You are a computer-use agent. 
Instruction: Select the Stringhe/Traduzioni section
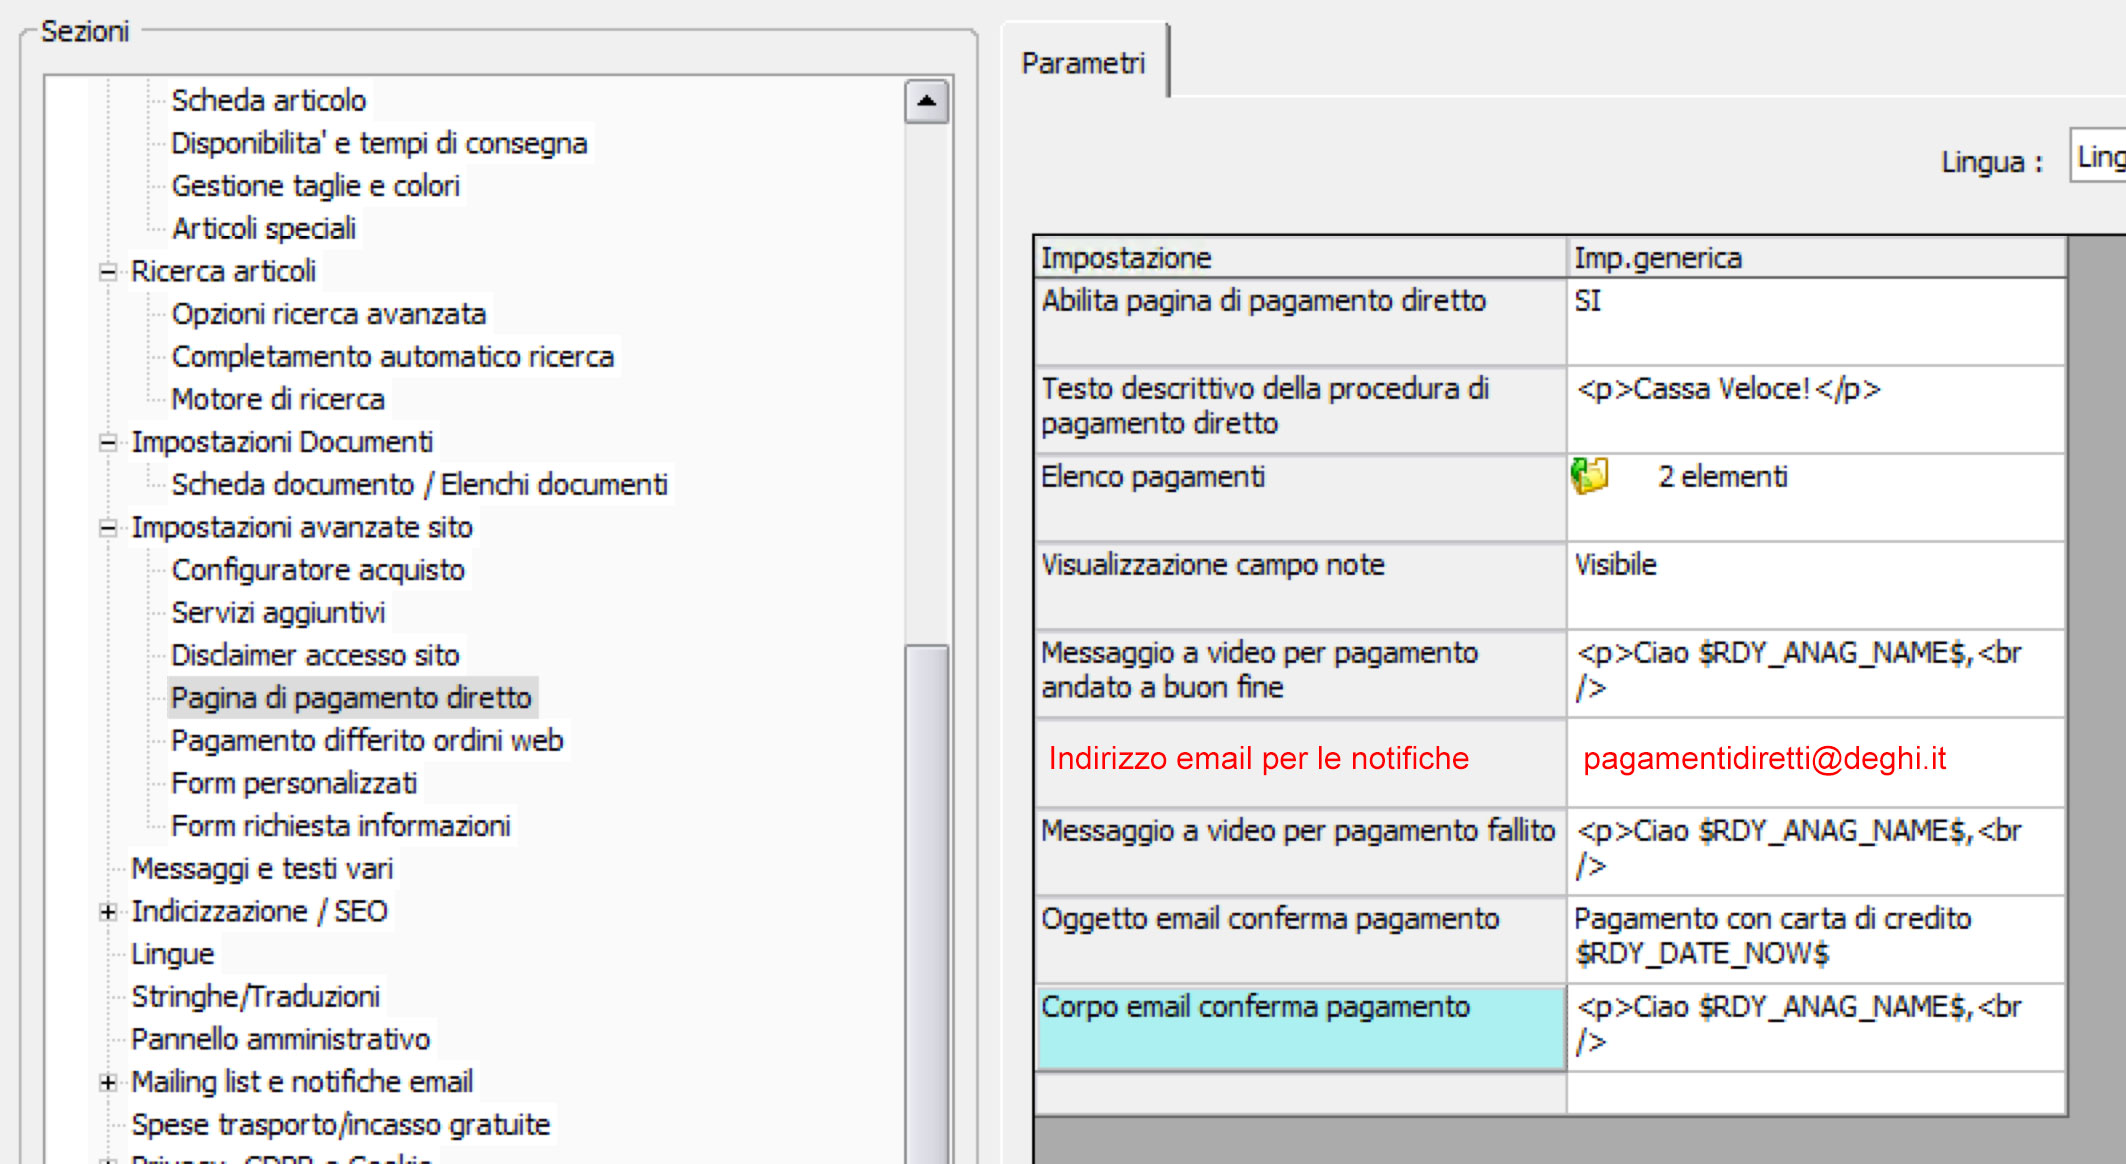[x=255, y=997]
